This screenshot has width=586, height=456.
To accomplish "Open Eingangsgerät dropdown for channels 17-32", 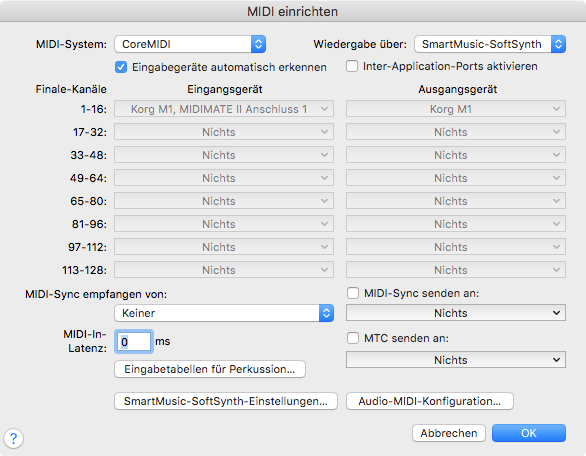I will (224, 132).
